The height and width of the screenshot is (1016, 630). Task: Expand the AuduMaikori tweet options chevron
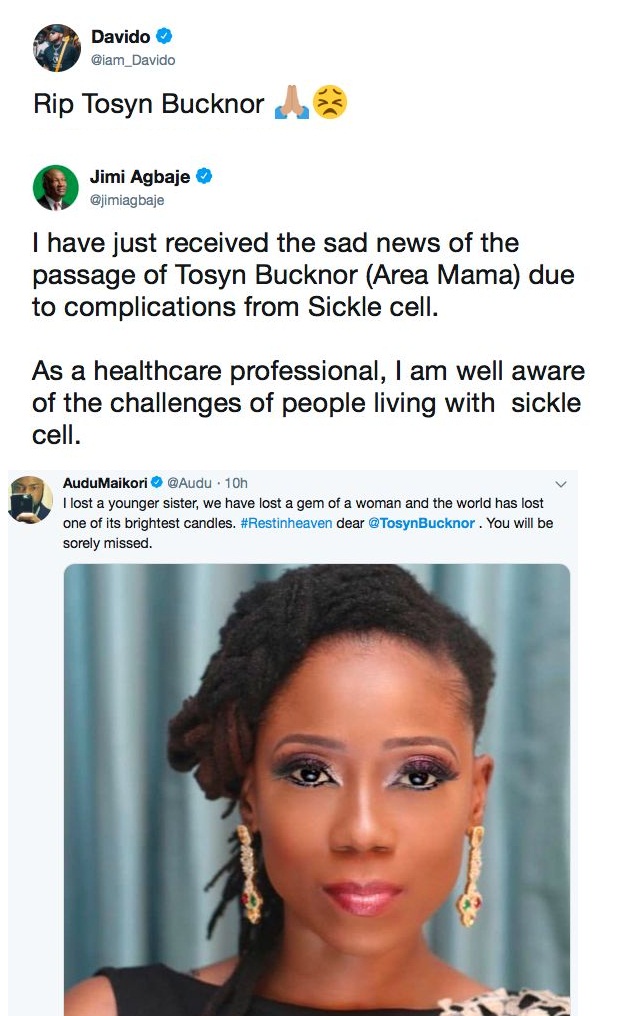point(560,484)
